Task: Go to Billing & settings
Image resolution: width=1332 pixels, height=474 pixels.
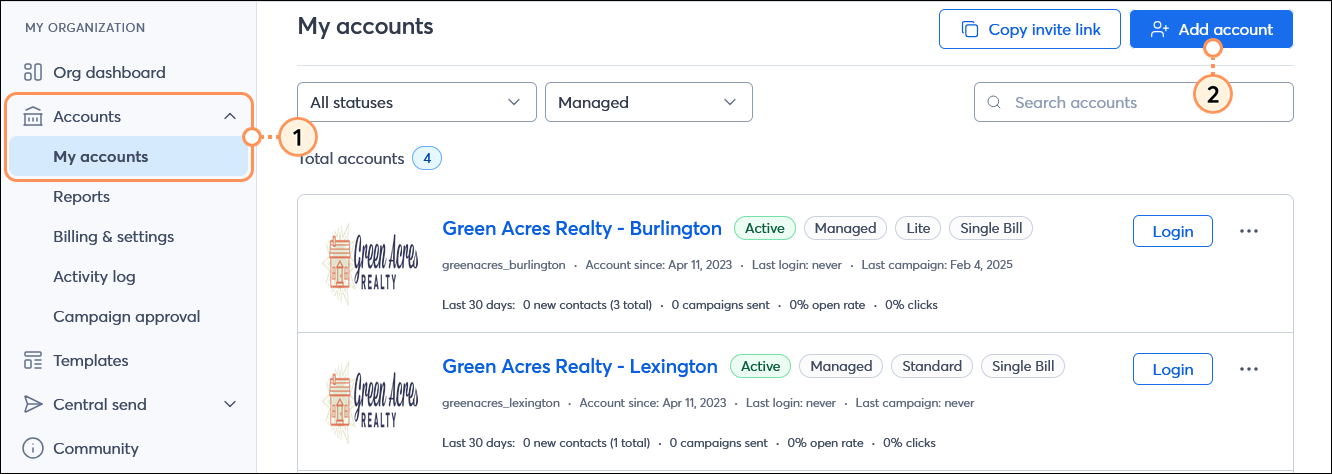Action: click(113, 236)
